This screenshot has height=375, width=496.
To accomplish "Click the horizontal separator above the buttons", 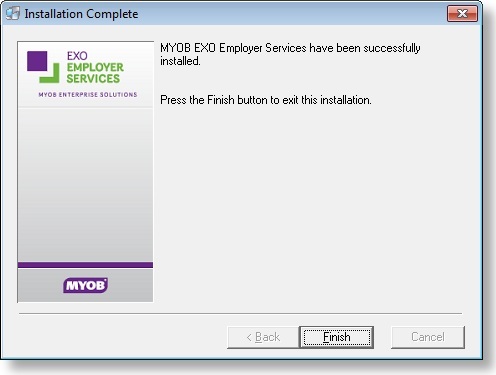I will click(240, 314).
